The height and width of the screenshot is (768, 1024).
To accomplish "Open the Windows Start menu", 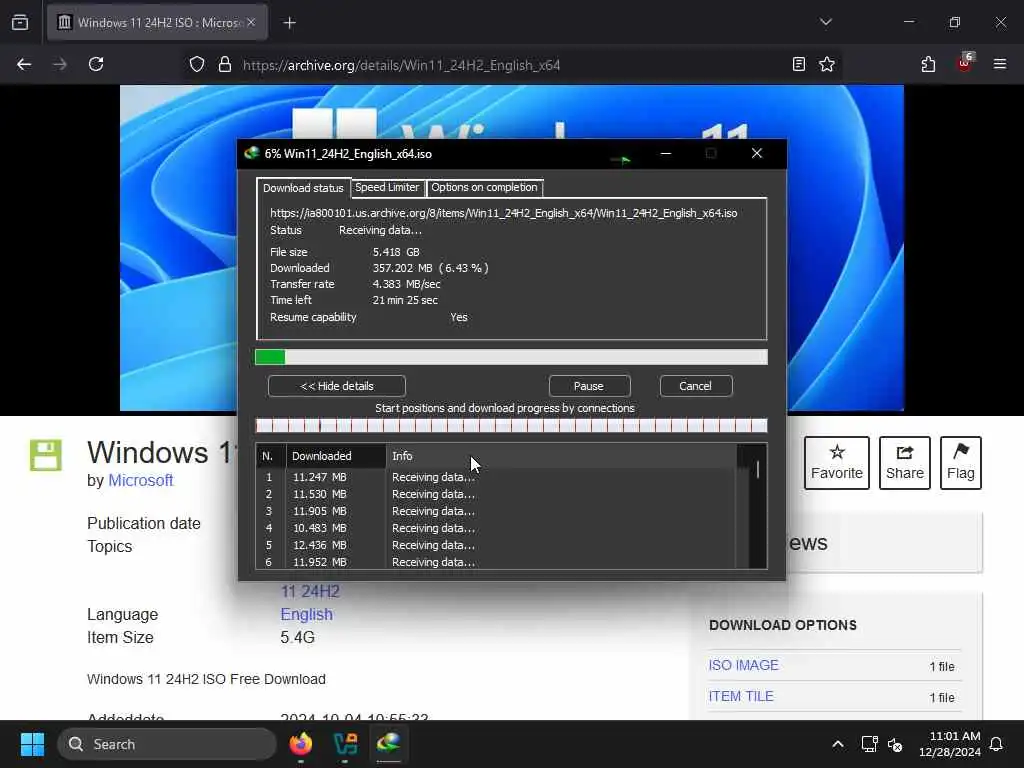I will pos(32,744).
